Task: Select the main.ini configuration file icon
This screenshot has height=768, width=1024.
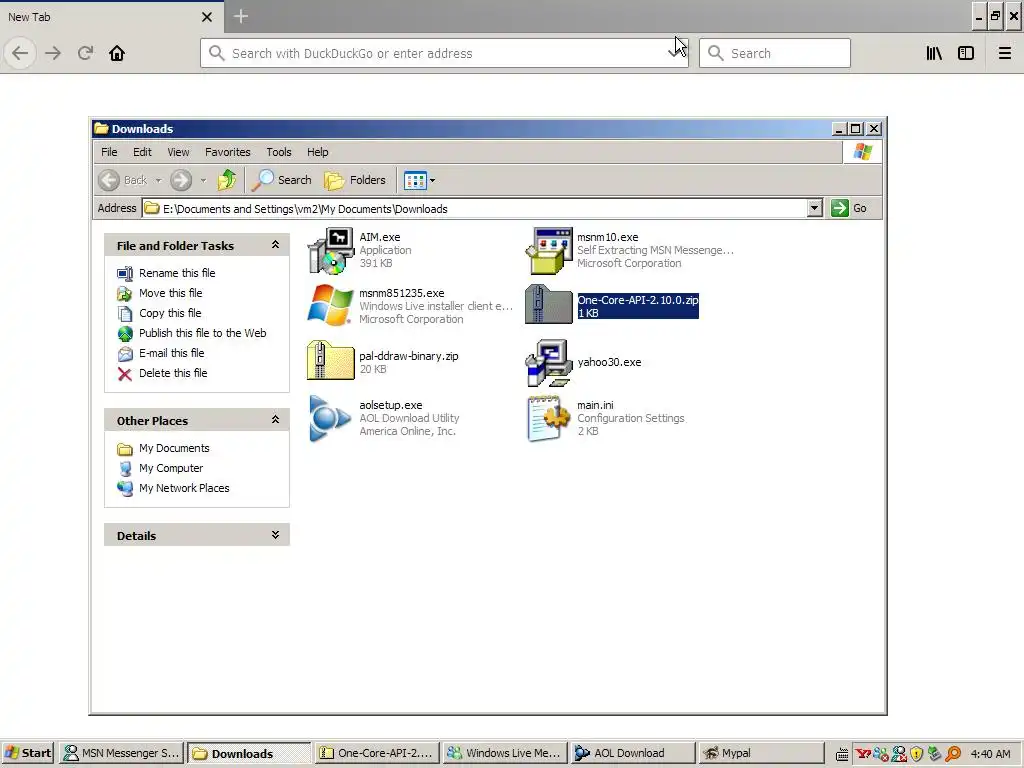Action: point(549,418)
